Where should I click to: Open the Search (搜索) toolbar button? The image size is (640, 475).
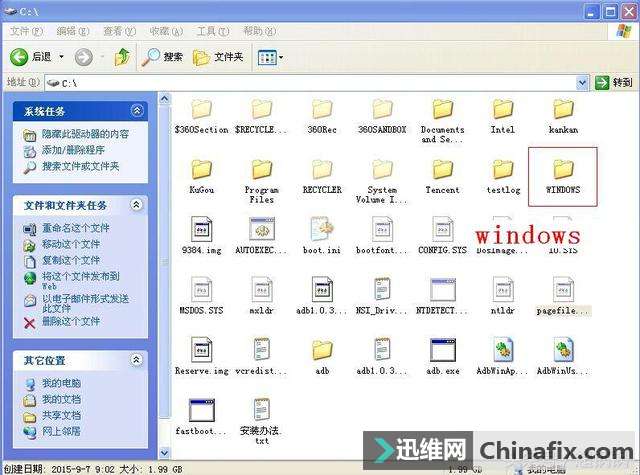pyautogui.click(x=162, y=57)
